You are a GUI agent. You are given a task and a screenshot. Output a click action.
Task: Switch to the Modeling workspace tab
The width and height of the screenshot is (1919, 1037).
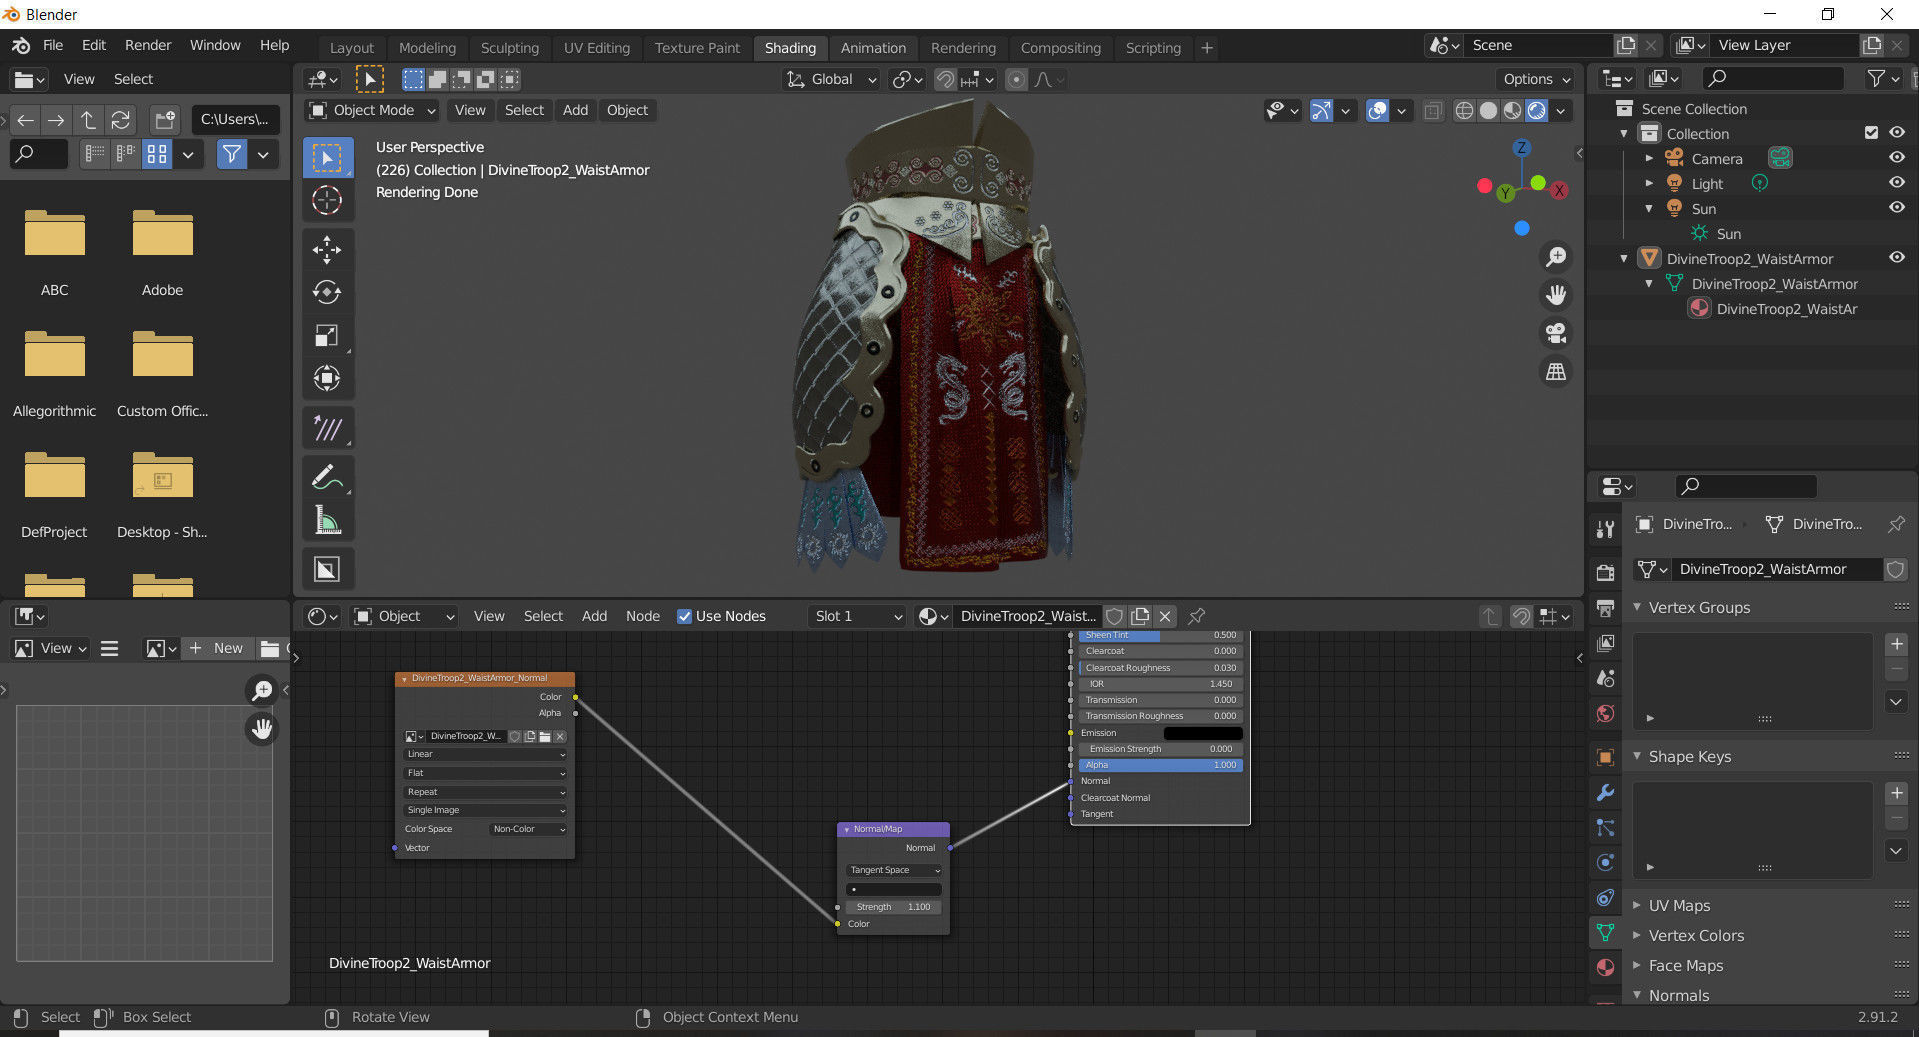tap(427, 47)
